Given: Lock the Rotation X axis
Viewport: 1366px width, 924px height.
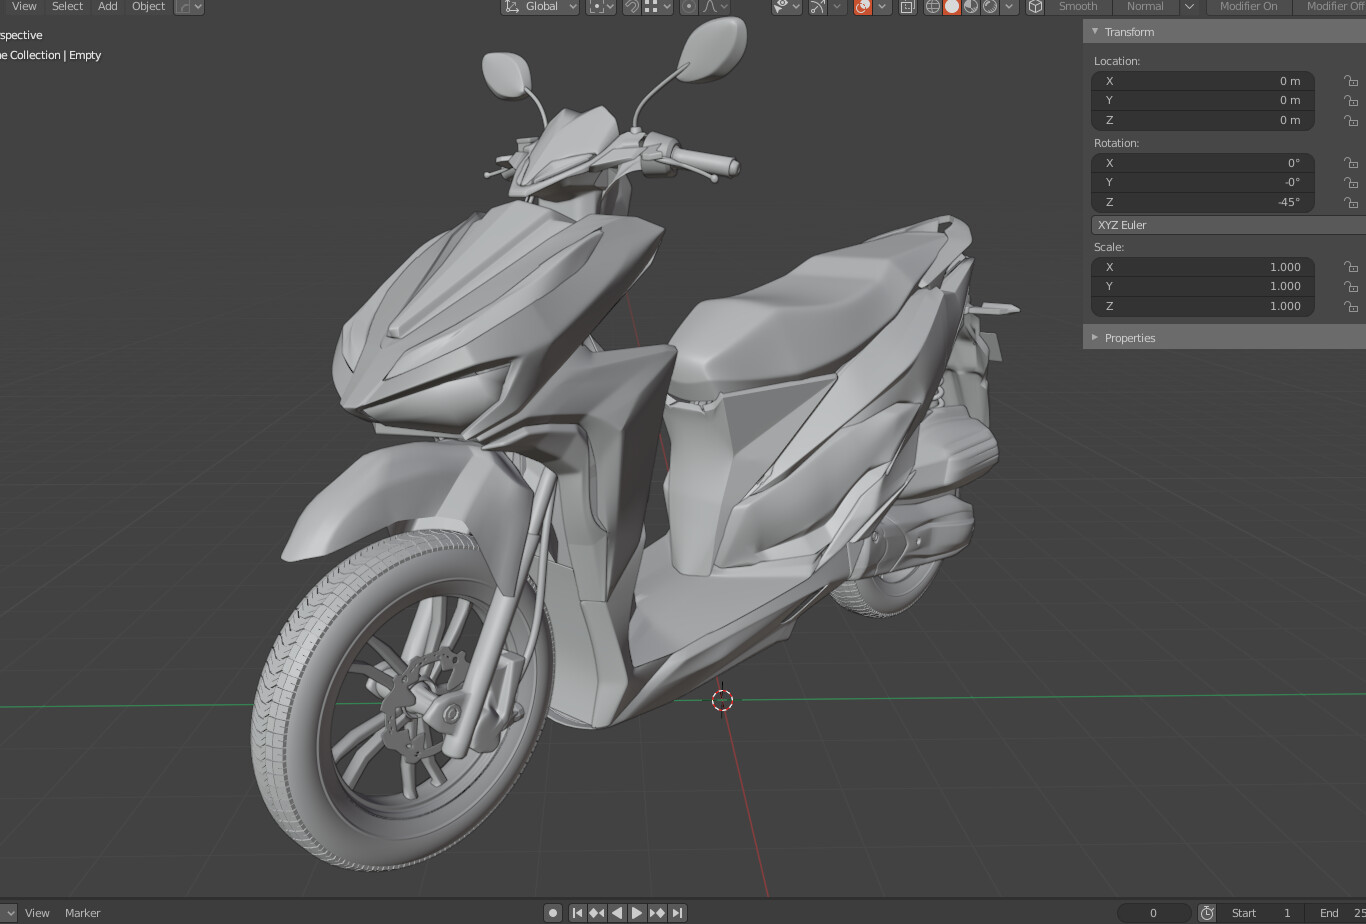Looking at the screenshot, I should coord(1350,163).
